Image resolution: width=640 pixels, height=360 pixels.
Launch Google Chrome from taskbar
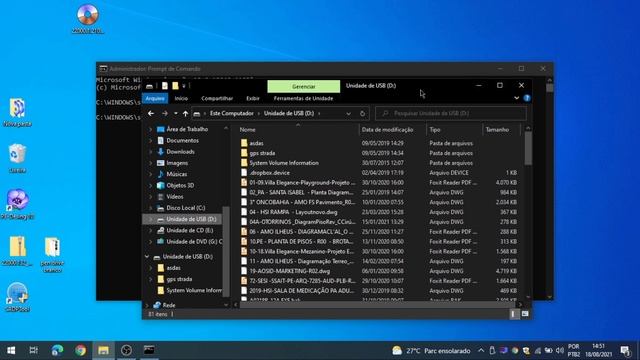(x=80, y=350)
